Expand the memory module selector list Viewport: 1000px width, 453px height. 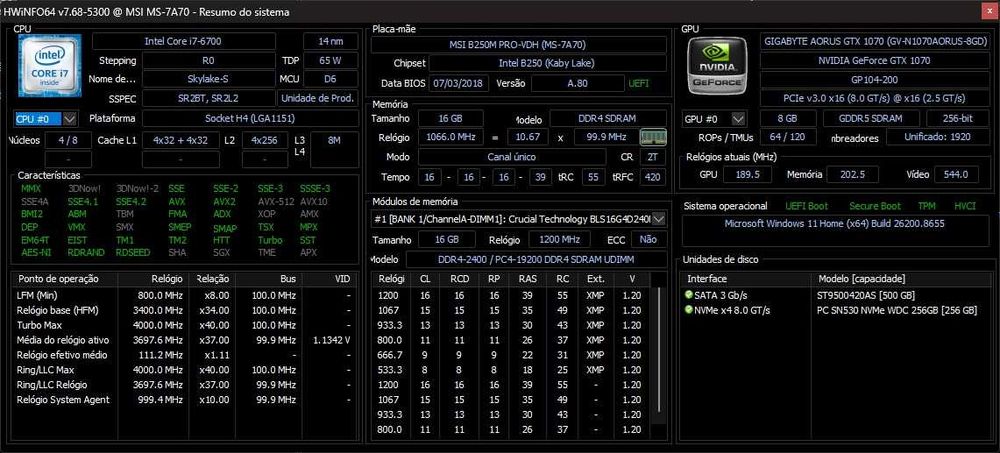(x=659, y=219)
